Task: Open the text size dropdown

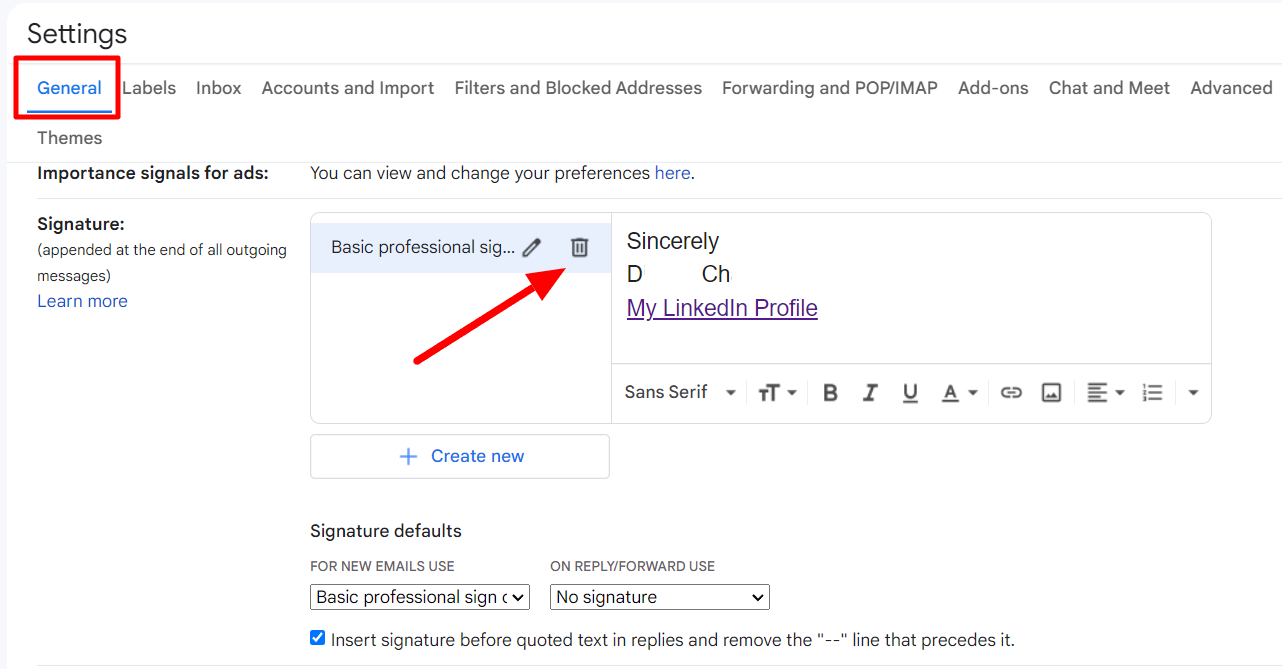Action: [777, 393]
